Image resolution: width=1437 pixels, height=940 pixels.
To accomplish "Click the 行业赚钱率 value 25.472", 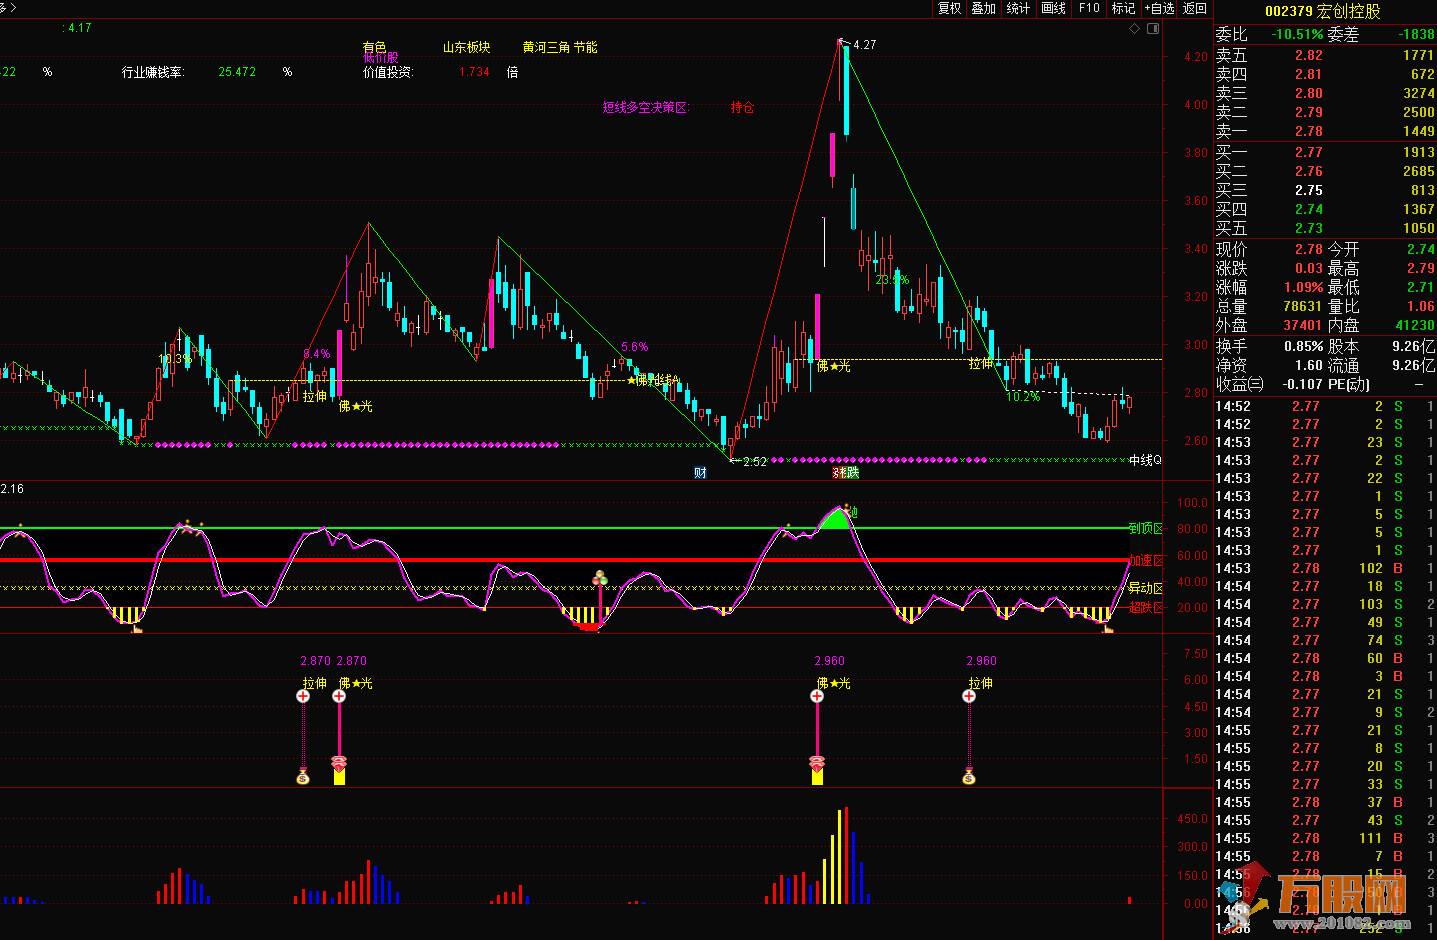I will click(x=237, y=72).
